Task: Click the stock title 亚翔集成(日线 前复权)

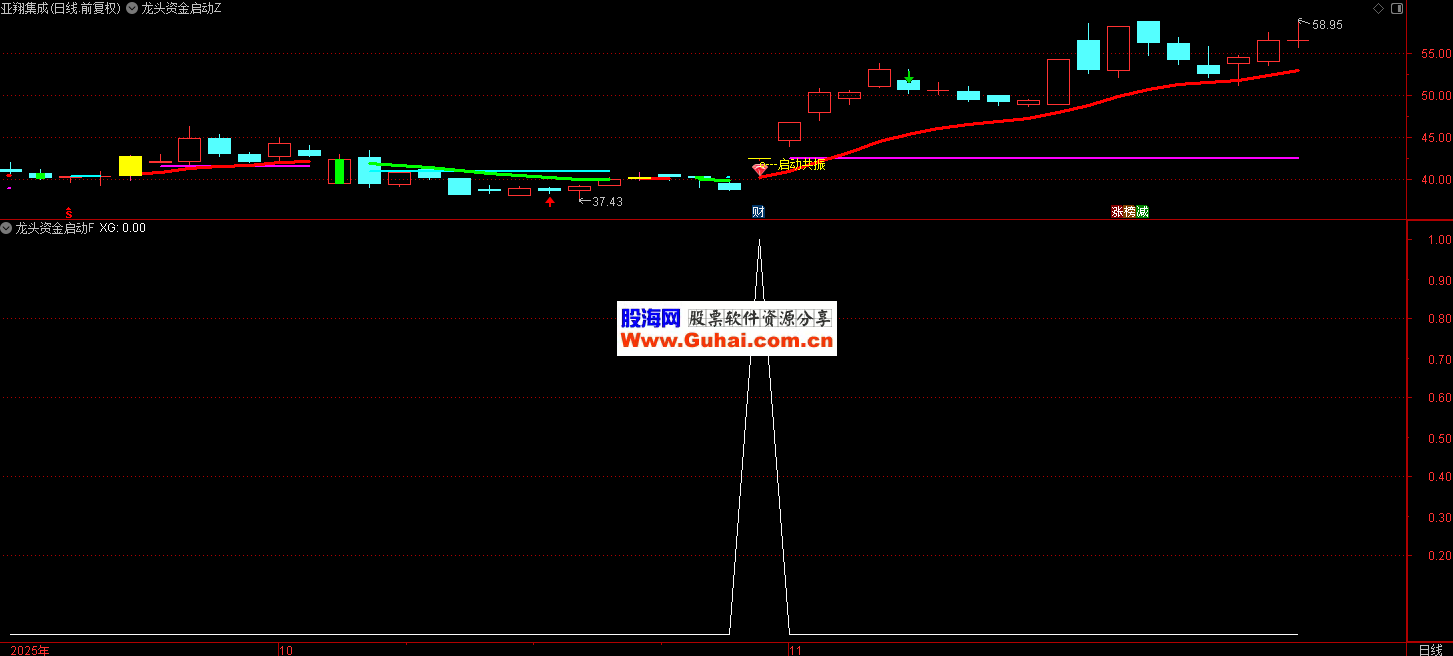Action: click(x=60, y=8)
